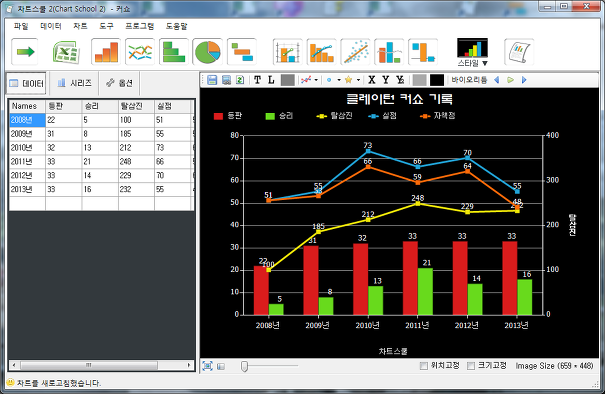This screenshot has width=605, height=394.
Task: Click the empty bottom row Names cell
Action: 27,203
